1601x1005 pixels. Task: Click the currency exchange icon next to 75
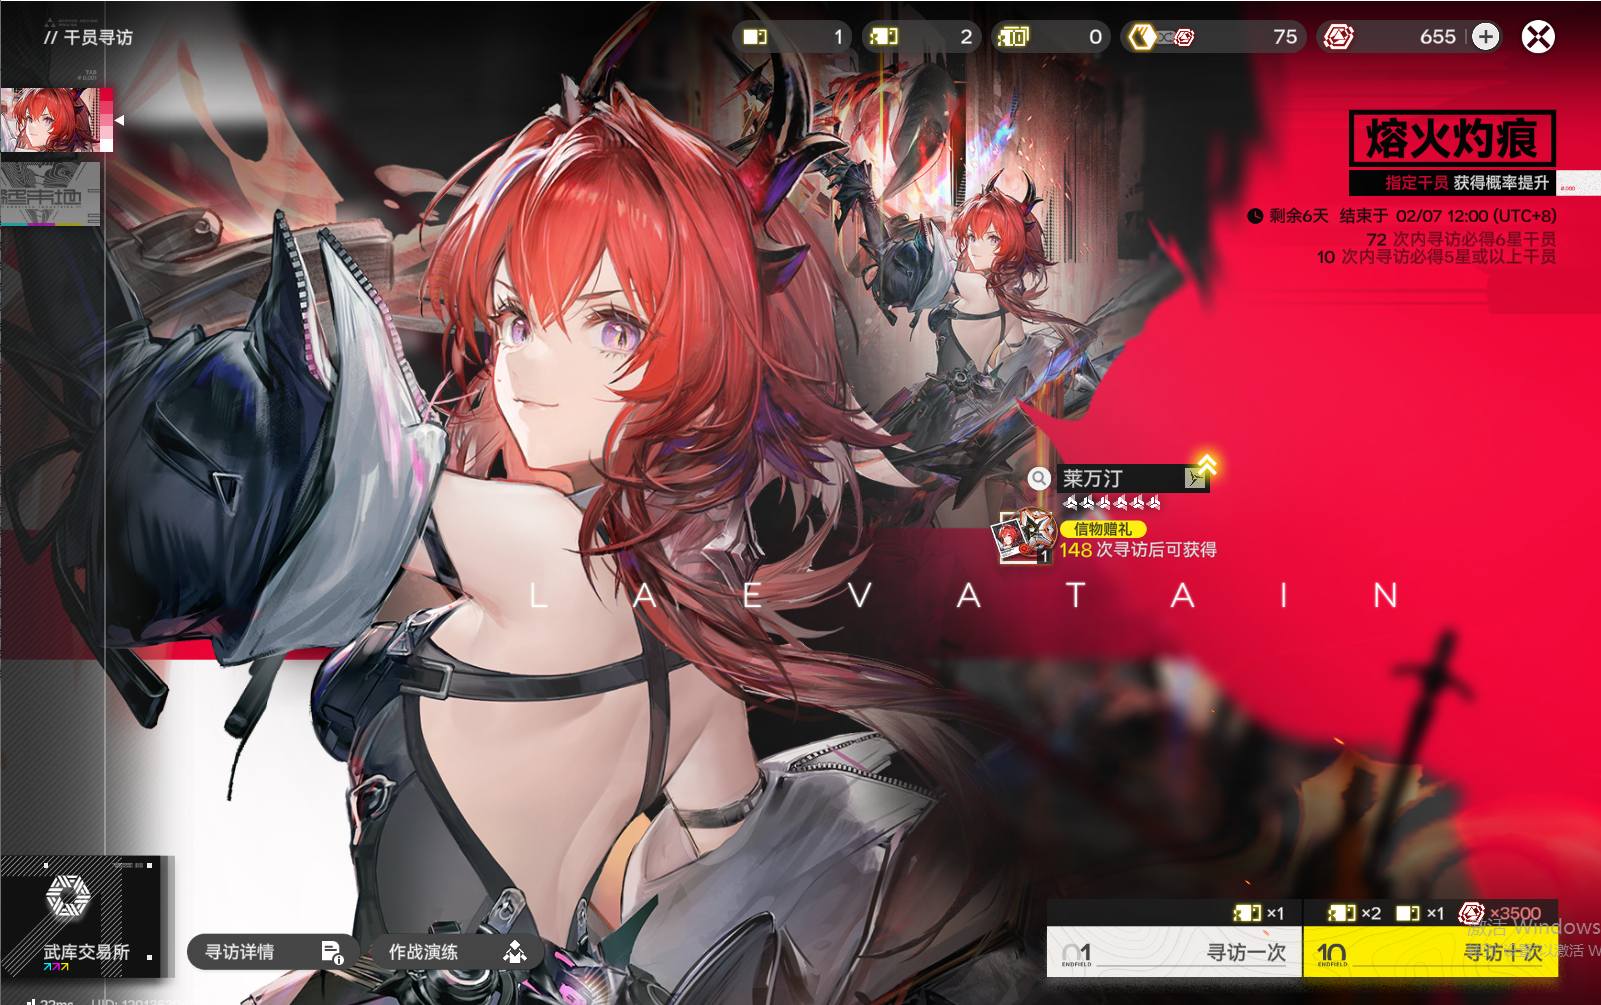(1161, 37)
